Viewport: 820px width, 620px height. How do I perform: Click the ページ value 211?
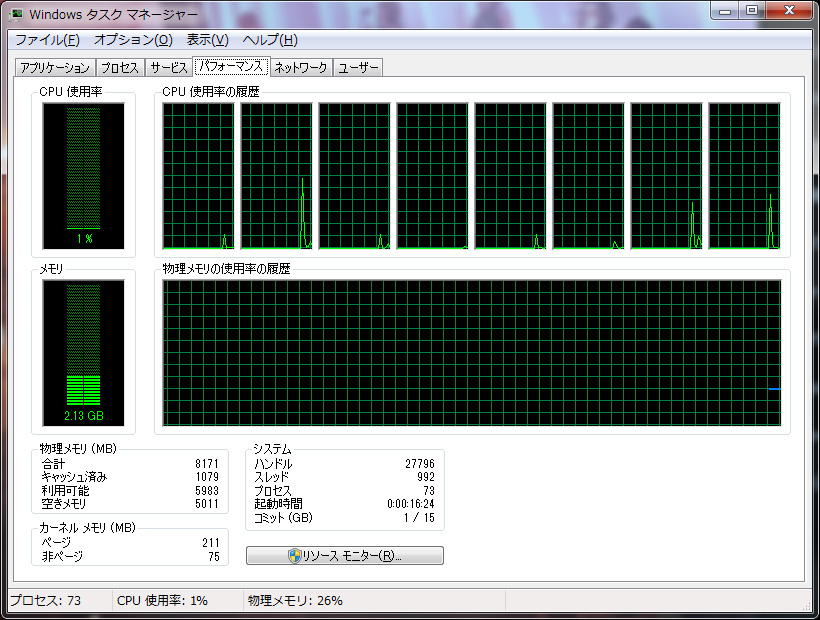click(211, 543)
